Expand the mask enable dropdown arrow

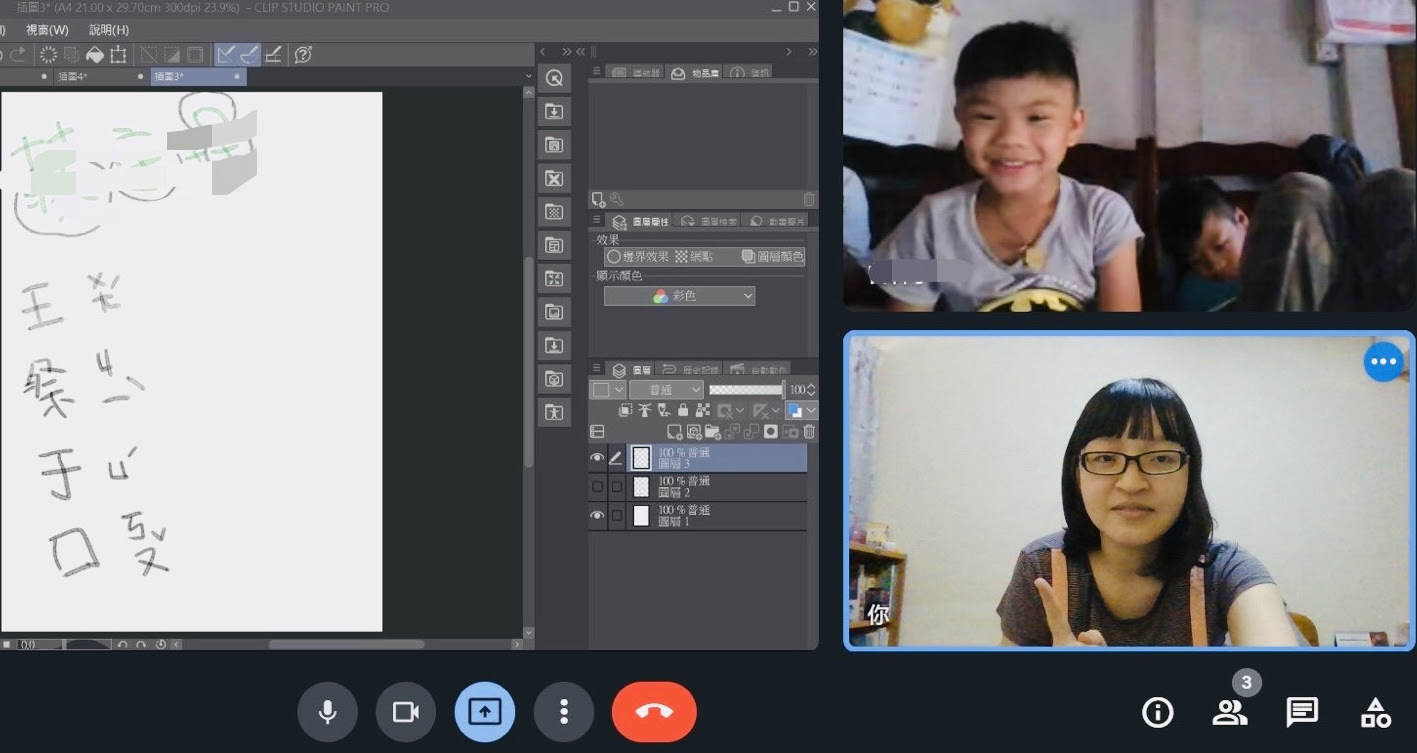739,410
